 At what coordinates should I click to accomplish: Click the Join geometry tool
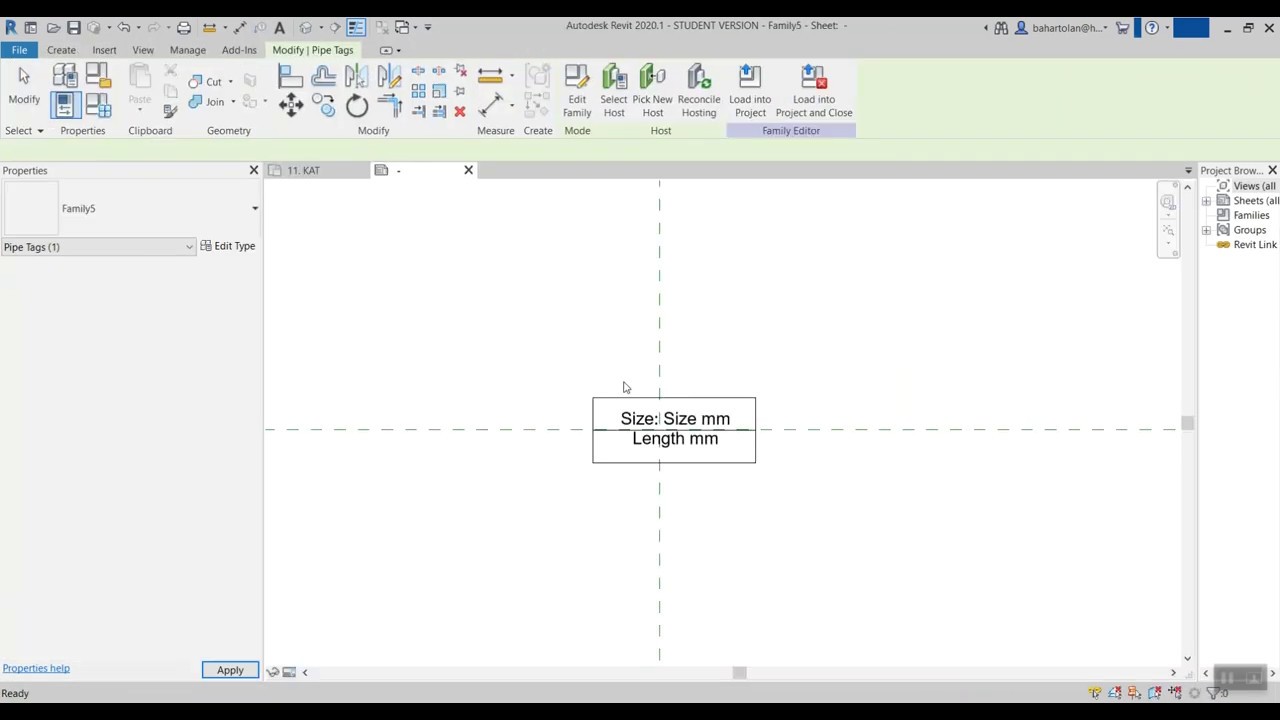(x=206, y=102)
